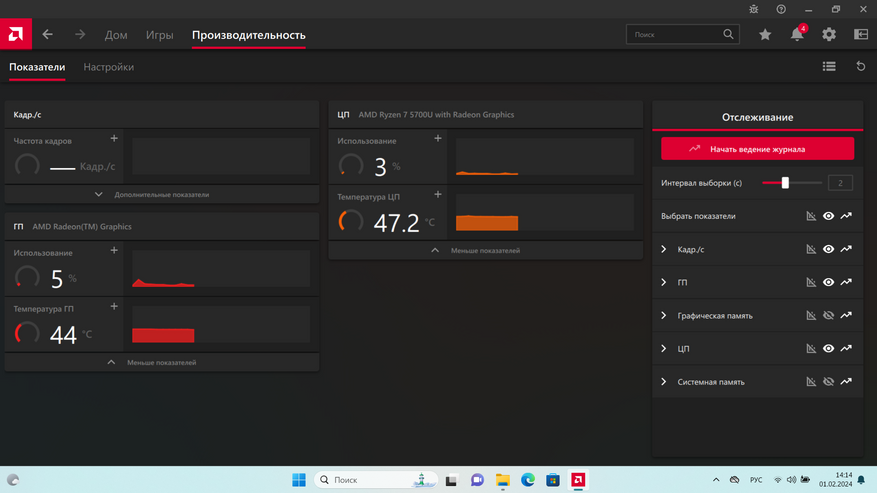877x493 pixels.
Task: Add metric next to Температура ЦП
Action: click(x=438, y=195)
